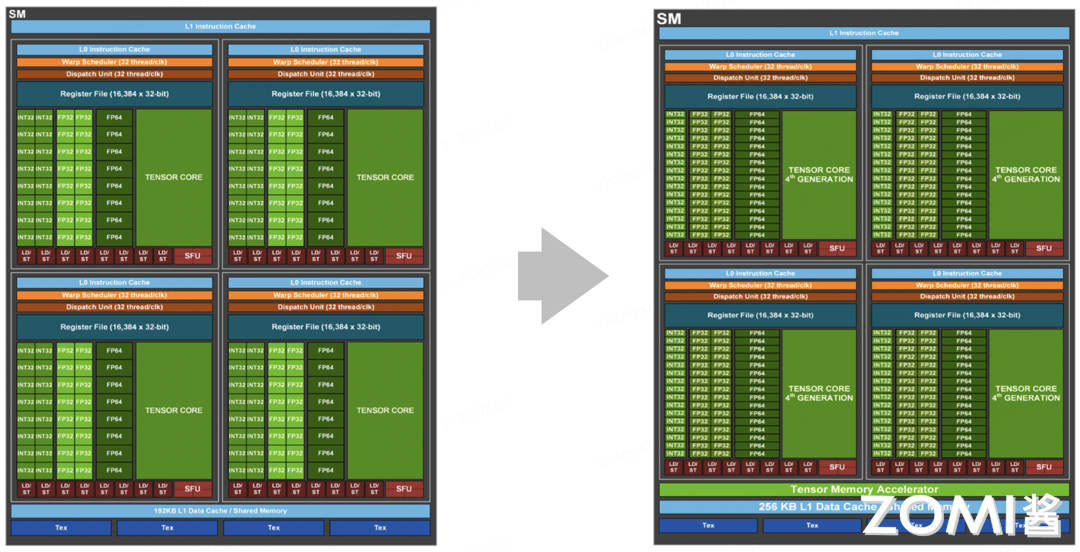Click the 192KB L1 Data Cache bar
Viewport: 1080px width, 552px height.
click(x=220, y=511)
